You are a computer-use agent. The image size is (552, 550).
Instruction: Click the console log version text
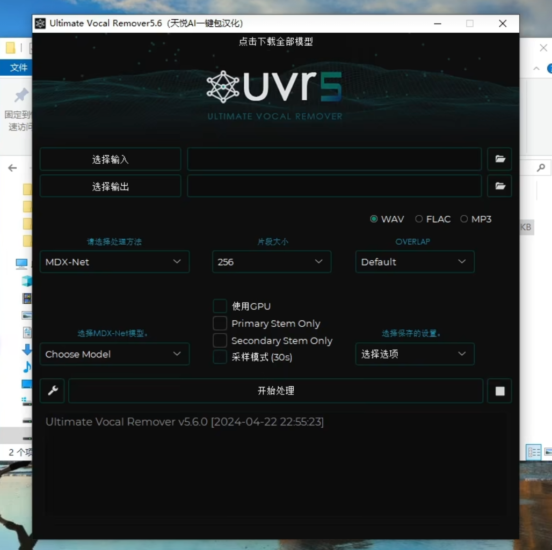pyautogui.click(x=184, y=422)
